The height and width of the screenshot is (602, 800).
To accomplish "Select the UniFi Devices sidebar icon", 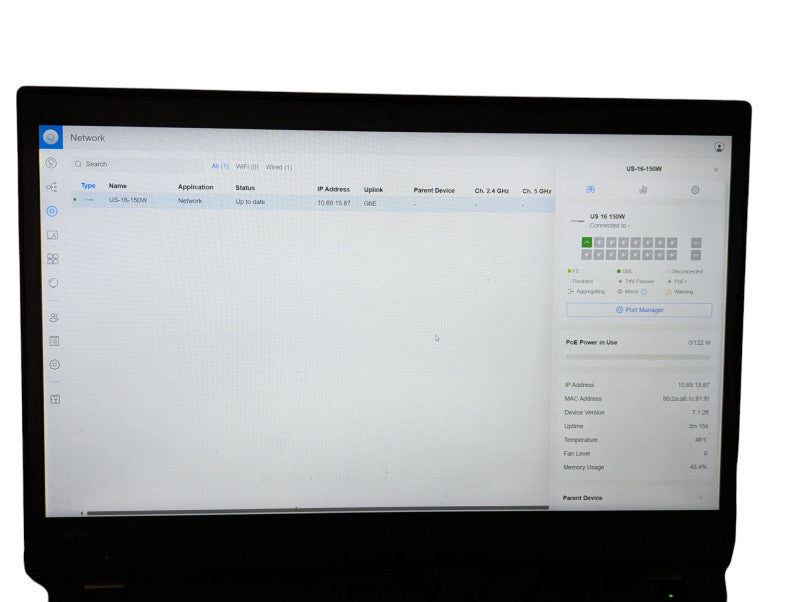I will click(52, 211).
